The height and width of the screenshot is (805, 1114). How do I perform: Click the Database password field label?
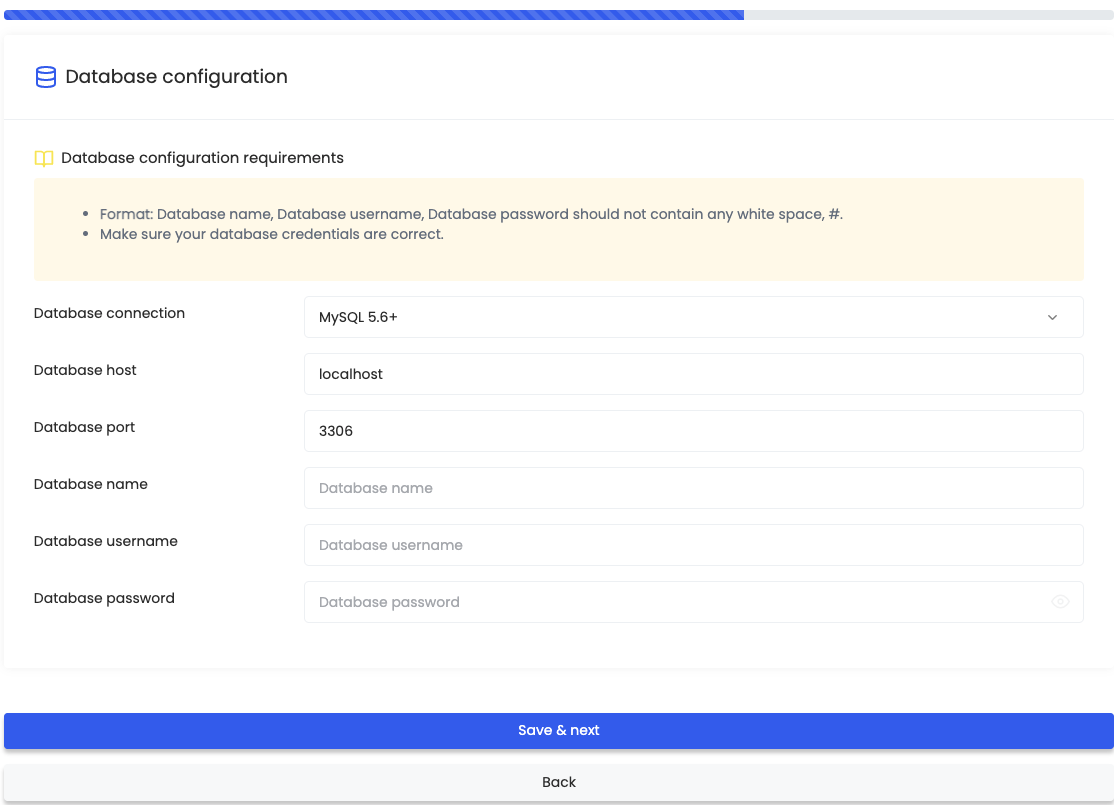tap(104, 598)
